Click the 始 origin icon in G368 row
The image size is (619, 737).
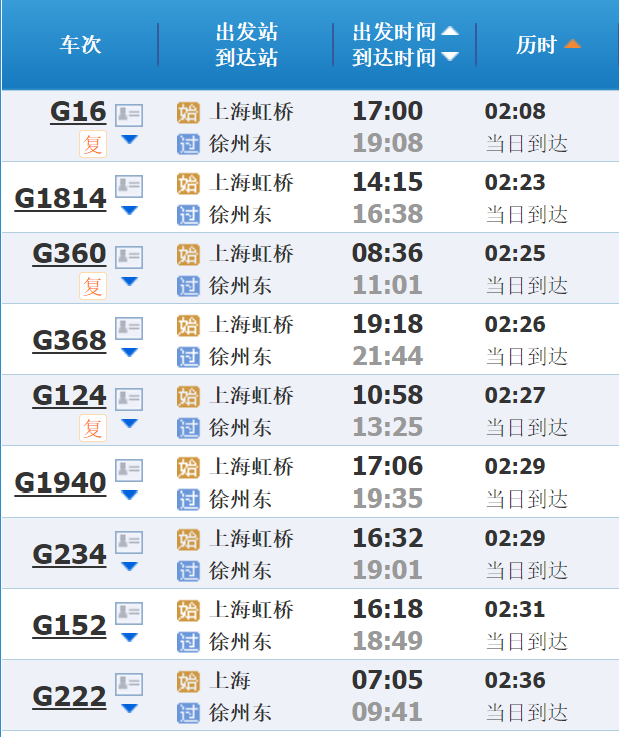pos(188,325)
